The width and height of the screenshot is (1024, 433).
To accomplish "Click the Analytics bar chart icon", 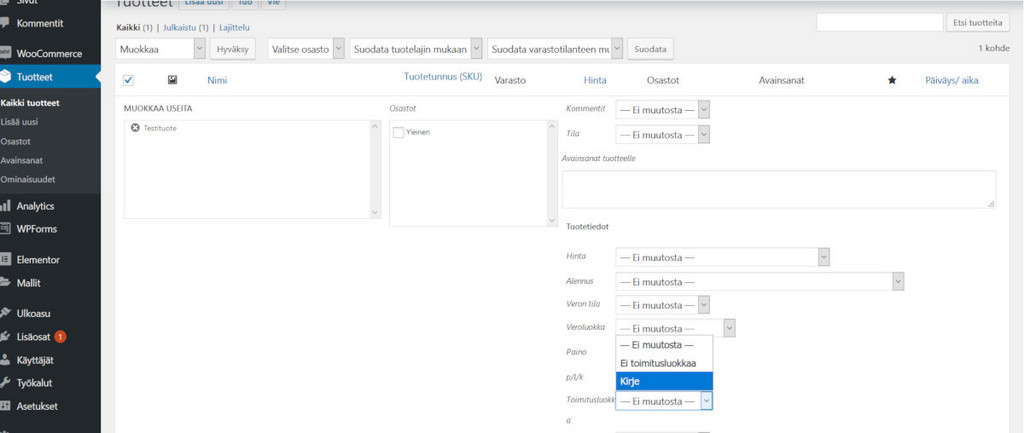I will click(x=7, y=206).
